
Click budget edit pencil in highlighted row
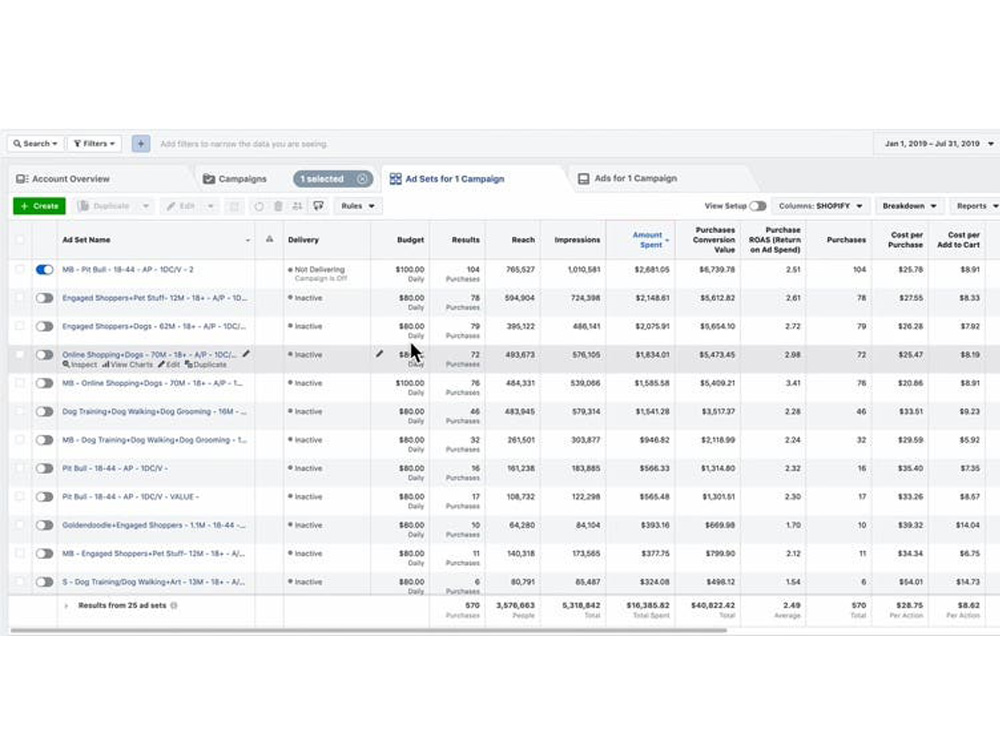(x=379, y=353)
